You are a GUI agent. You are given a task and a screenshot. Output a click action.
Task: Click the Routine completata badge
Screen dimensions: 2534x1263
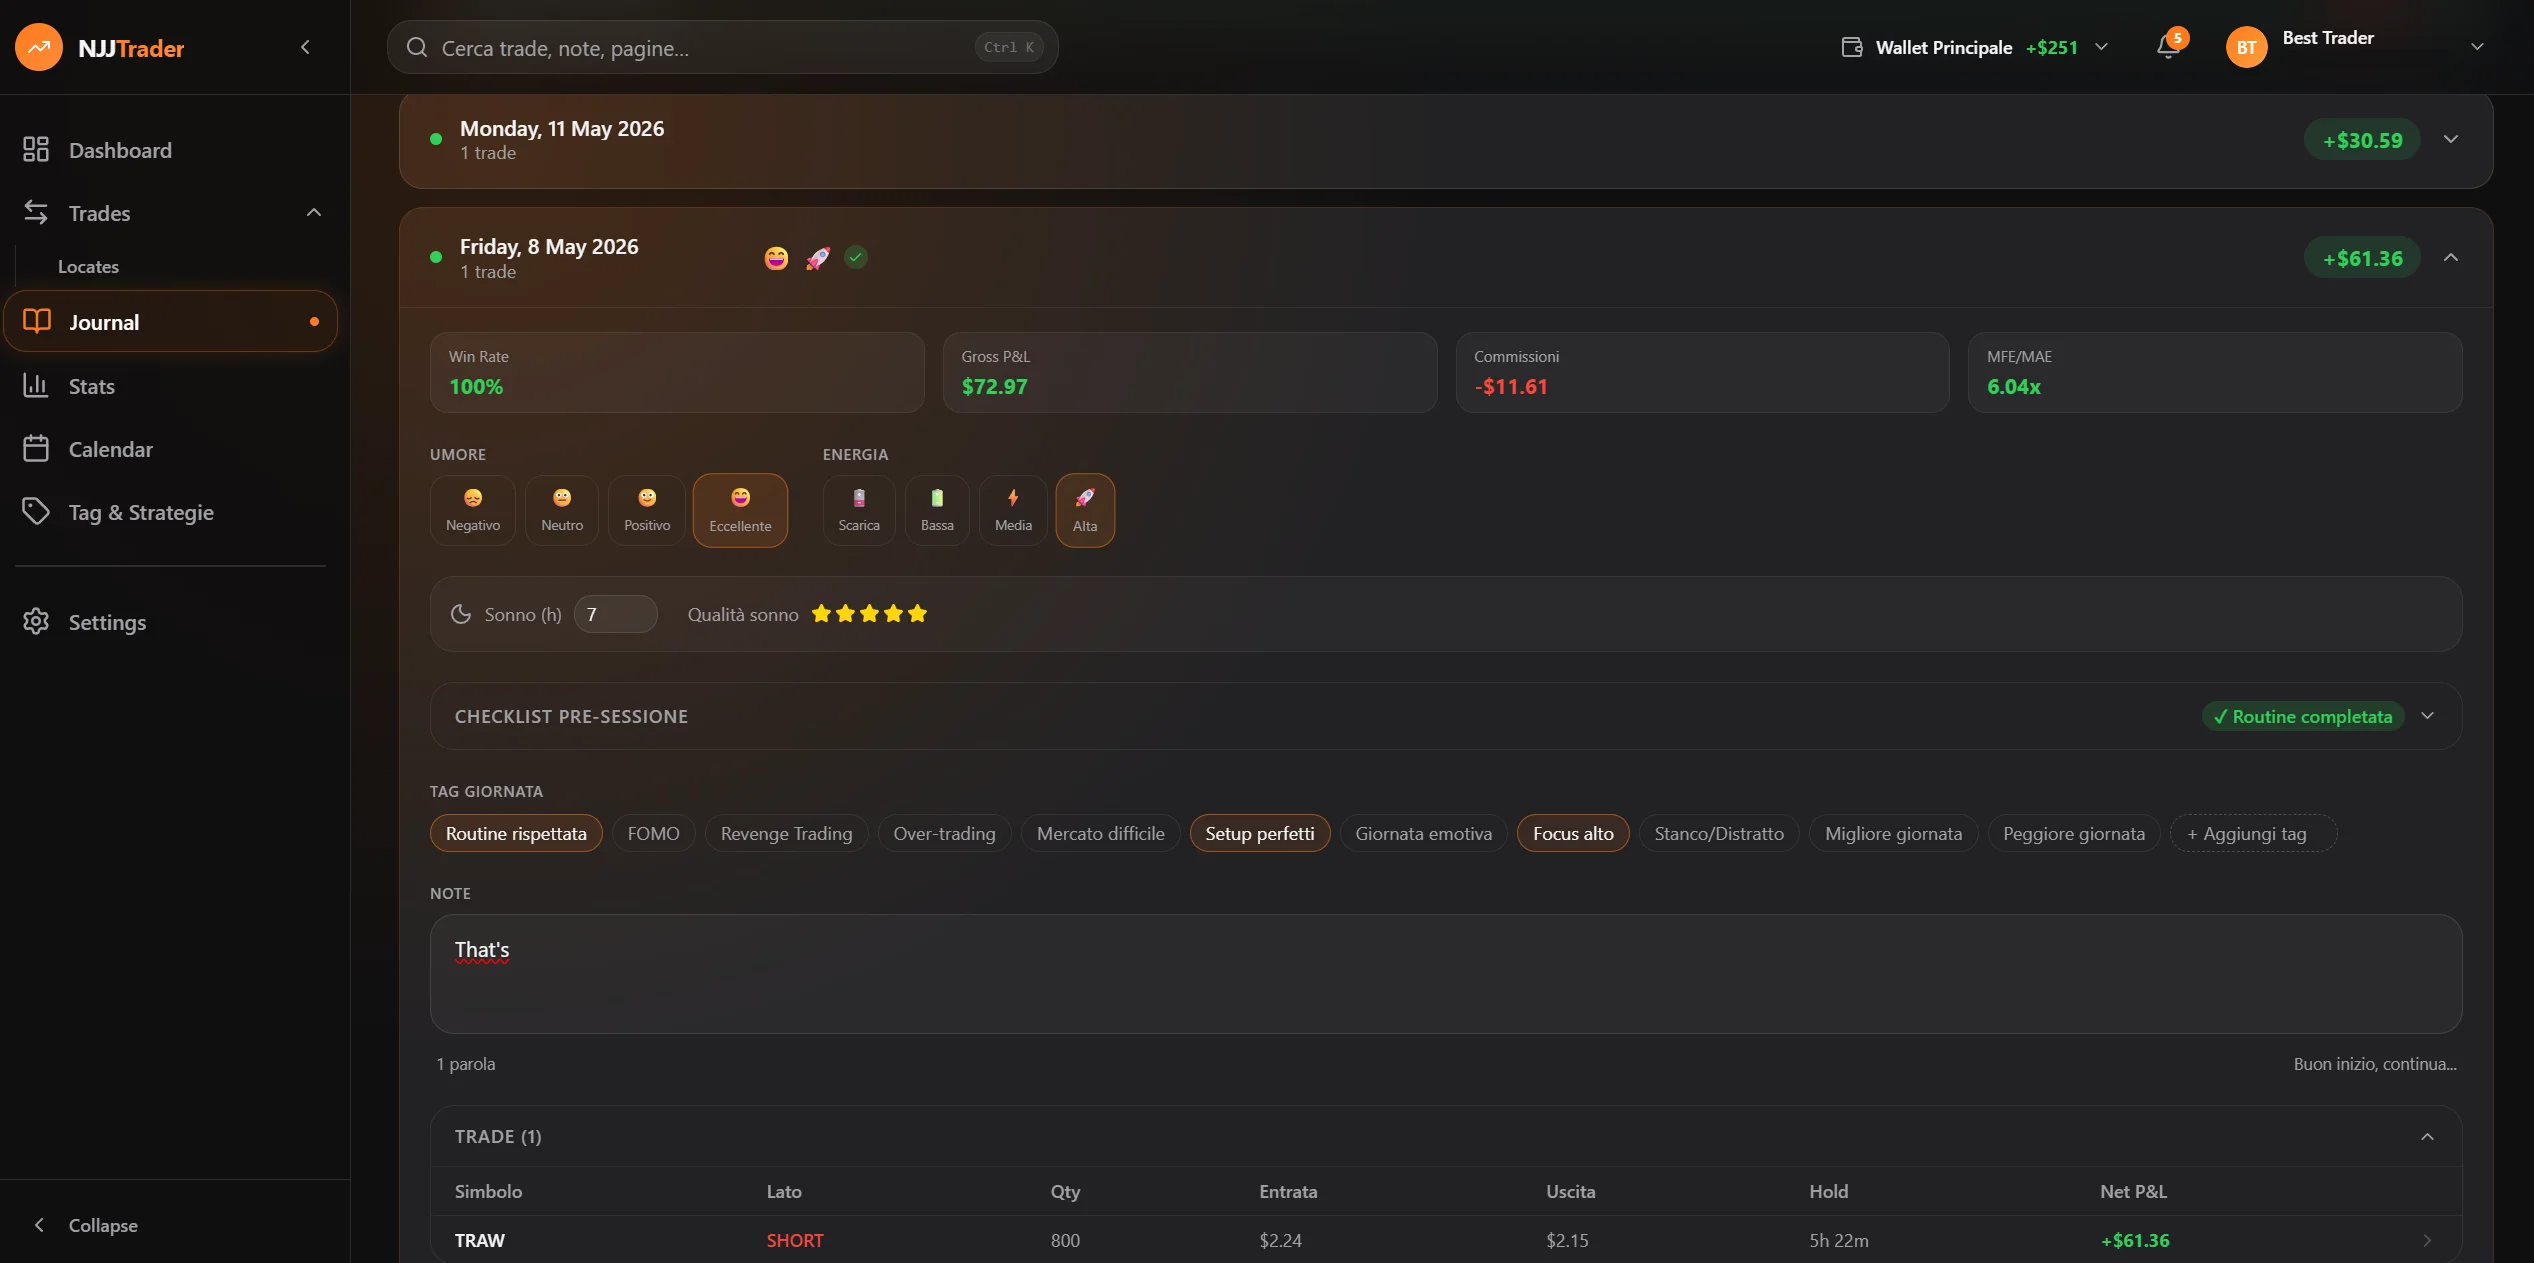pos(2303,716)
